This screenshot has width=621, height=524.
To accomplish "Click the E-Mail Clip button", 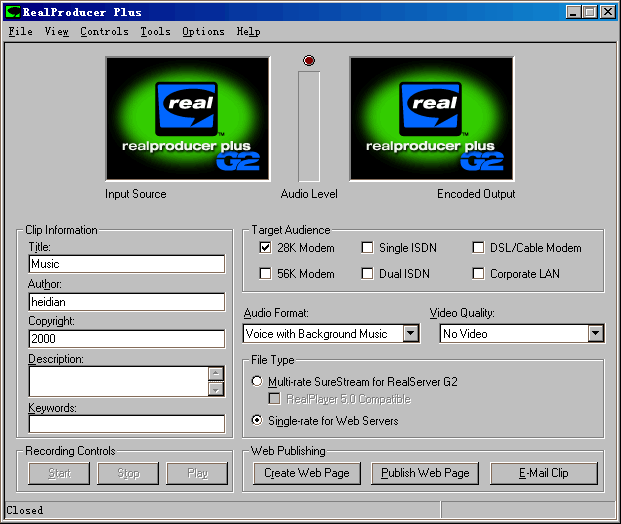I will (544, 473).
